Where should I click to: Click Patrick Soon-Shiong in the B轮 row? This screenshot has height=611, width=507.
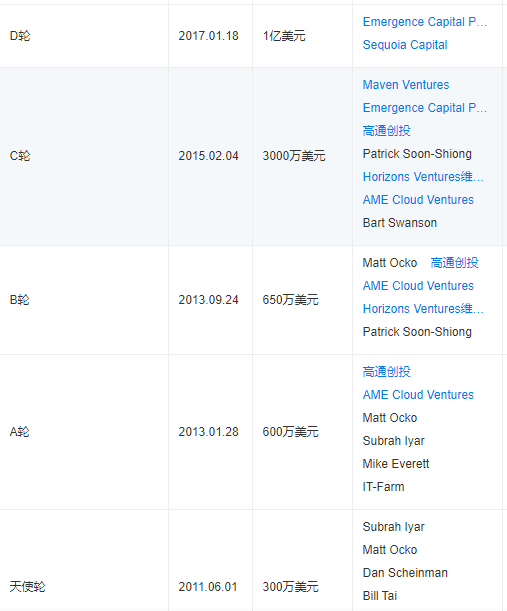point(417,332)
